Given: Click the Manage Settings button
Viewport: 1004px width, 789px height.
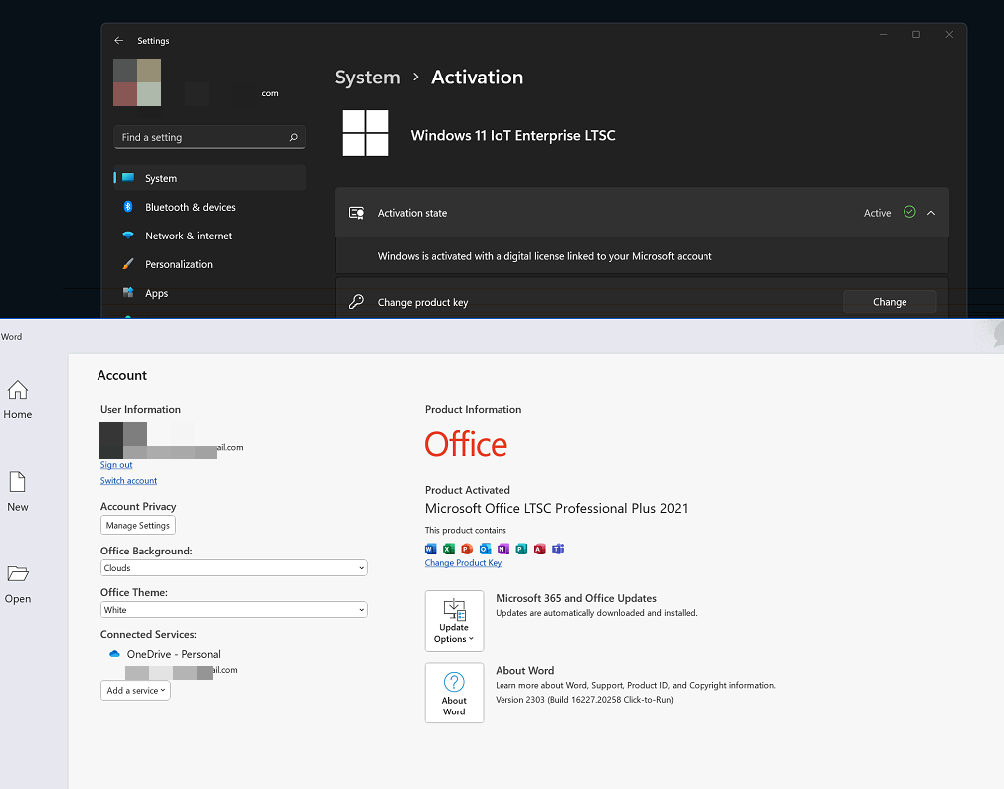Looking at the screenshot, I should click(x=138, y=525).
